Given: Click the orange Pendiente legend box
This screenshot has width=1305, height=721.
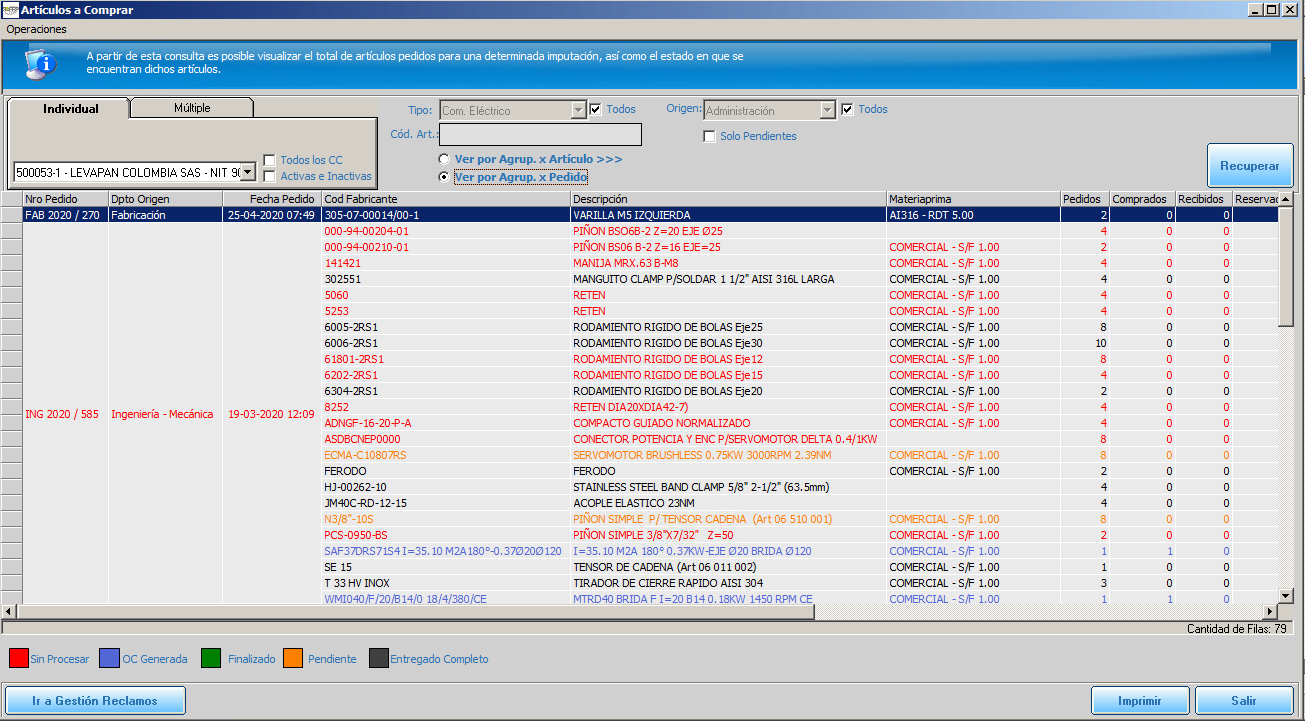Looking at the screenshot, I should click(x=292, y=659).
